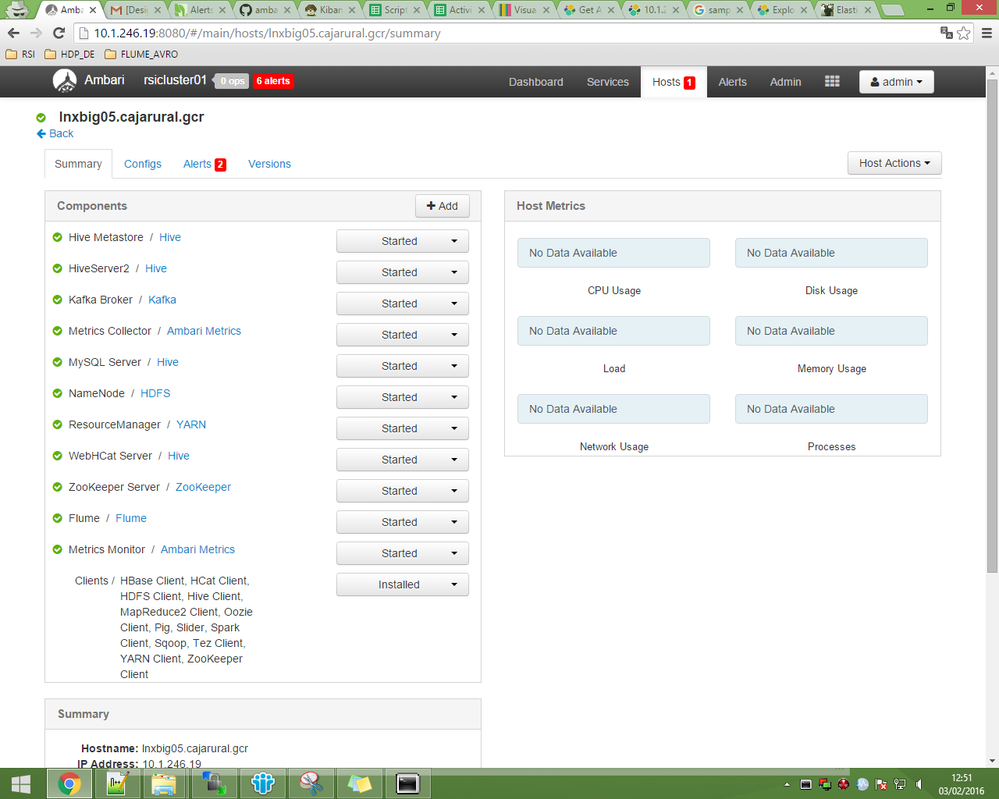
Task: Open Hive Metastore Started dropdown
Action: [403, 241]
